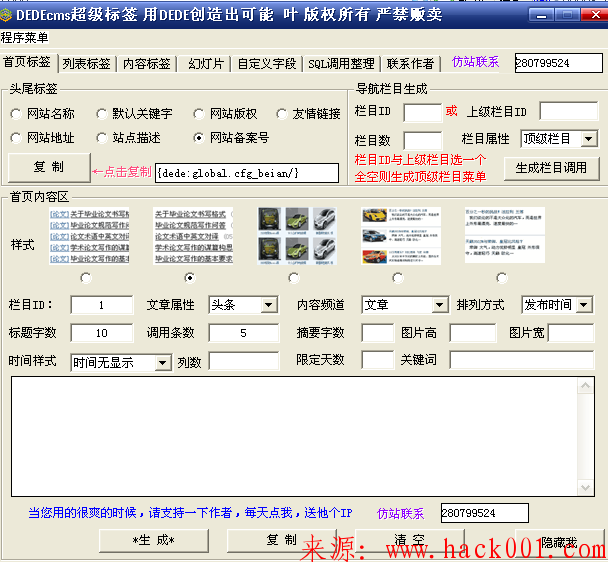Screen dimensions: 608x562
Task: Click the 关键词 input field
Action: [522, 360]
